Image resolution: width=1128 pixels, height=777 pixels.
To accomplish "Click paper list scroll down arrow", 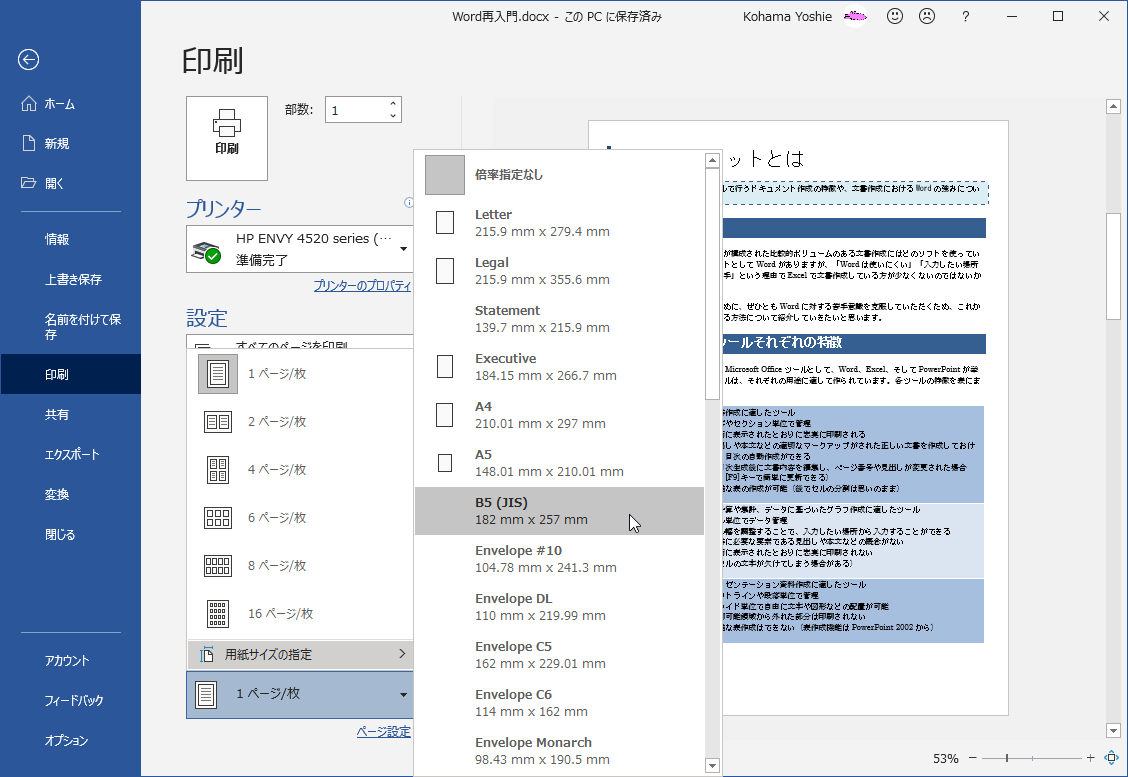I will point(712,765).
